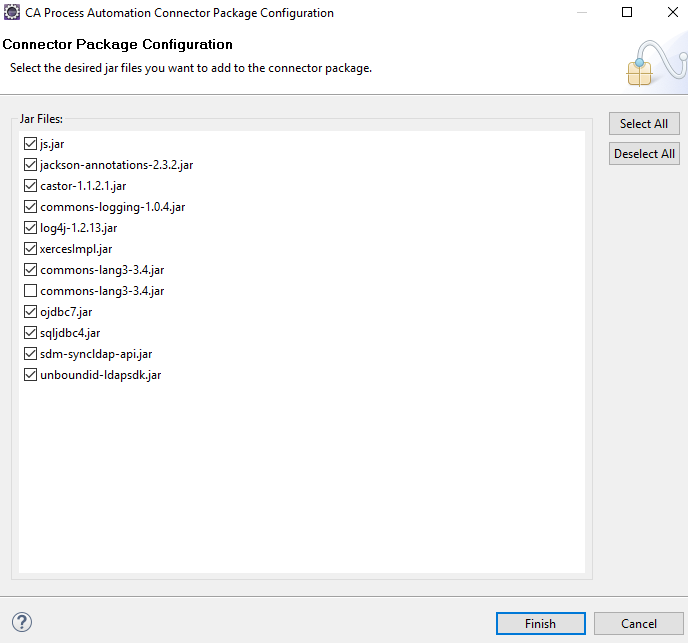Image resolution: width=688 pixels, height=643 pixels.
Task: Toggle the log4j-1.2.13.jar checkbox
Action: coord(30,228)
